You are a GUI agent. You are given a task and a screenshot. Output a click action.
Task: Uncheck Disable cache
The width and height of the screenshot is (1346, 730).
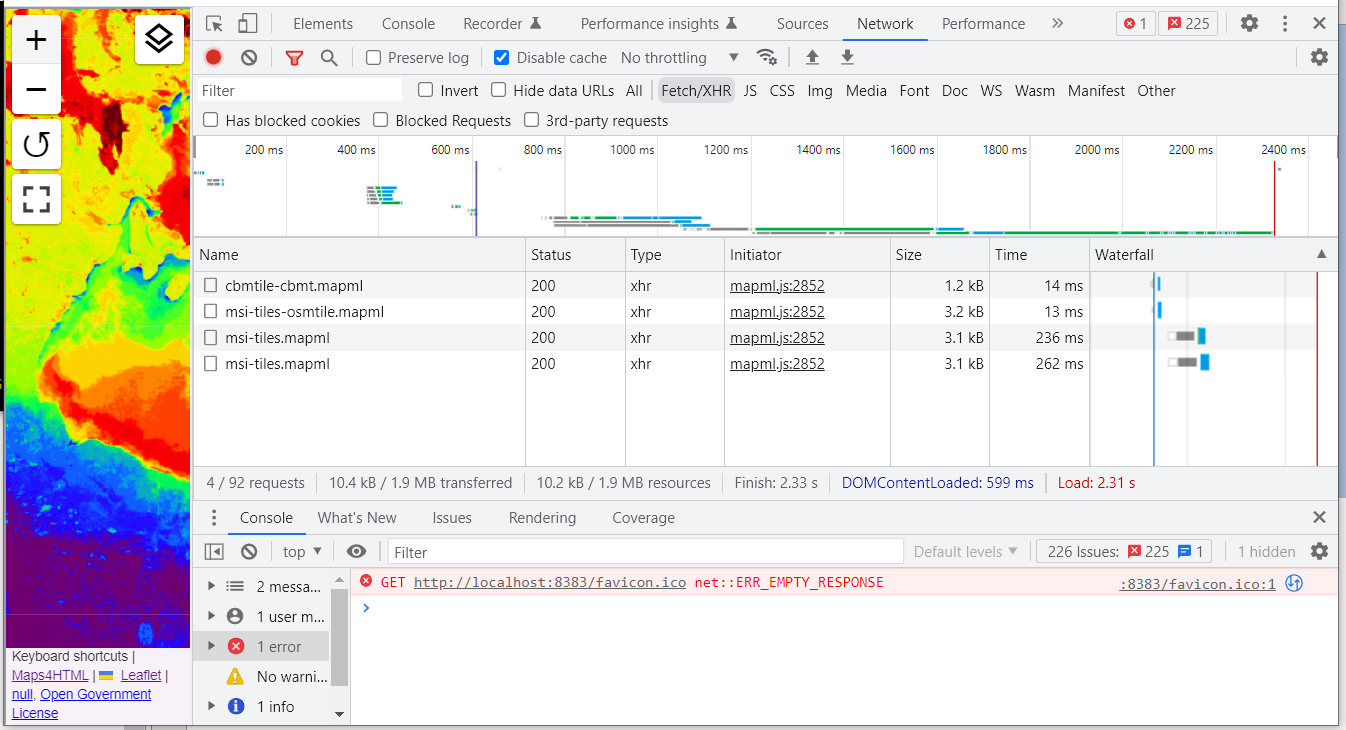501,57
